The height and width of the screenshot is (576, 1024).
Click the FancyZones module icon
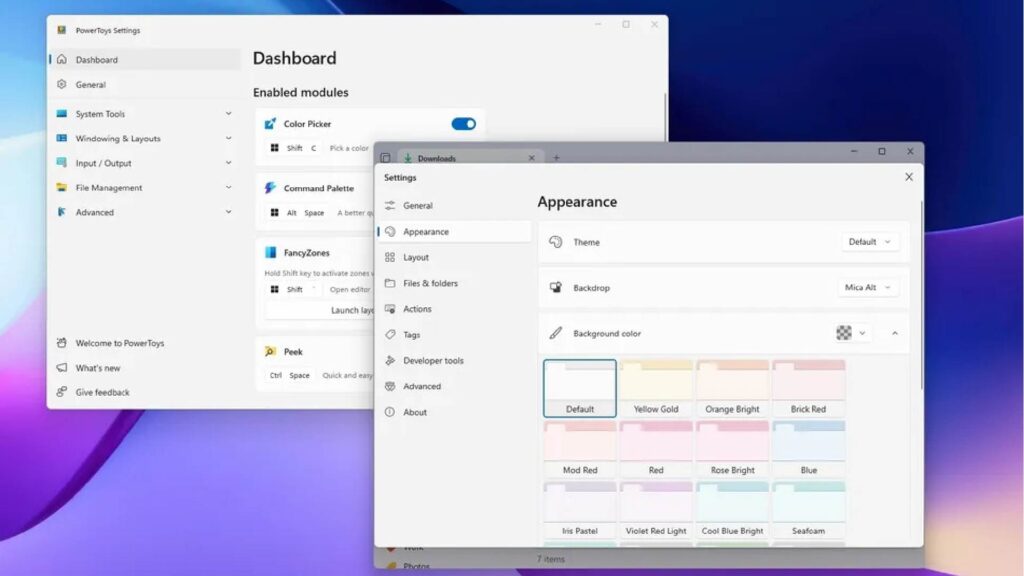(270, 253)
